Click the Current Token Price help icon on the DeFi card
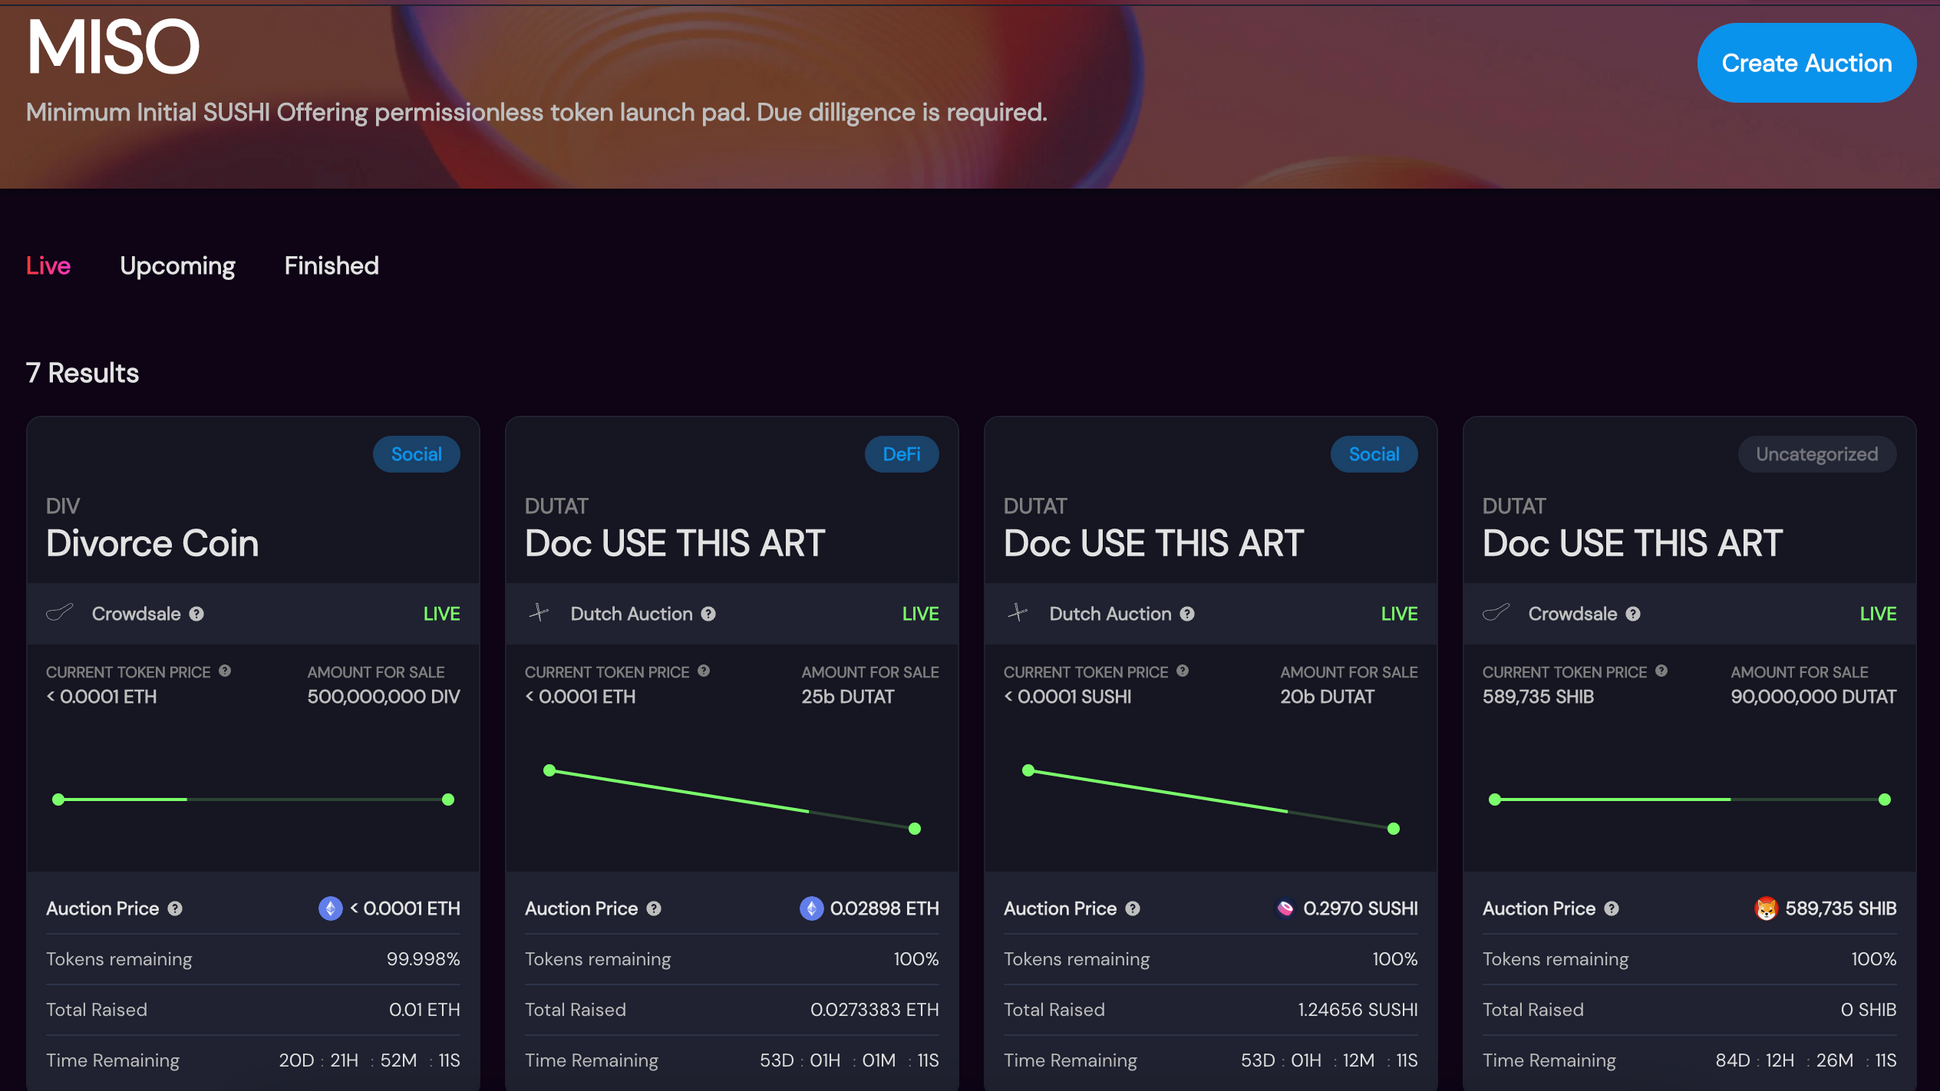 [x=704, y=671]
